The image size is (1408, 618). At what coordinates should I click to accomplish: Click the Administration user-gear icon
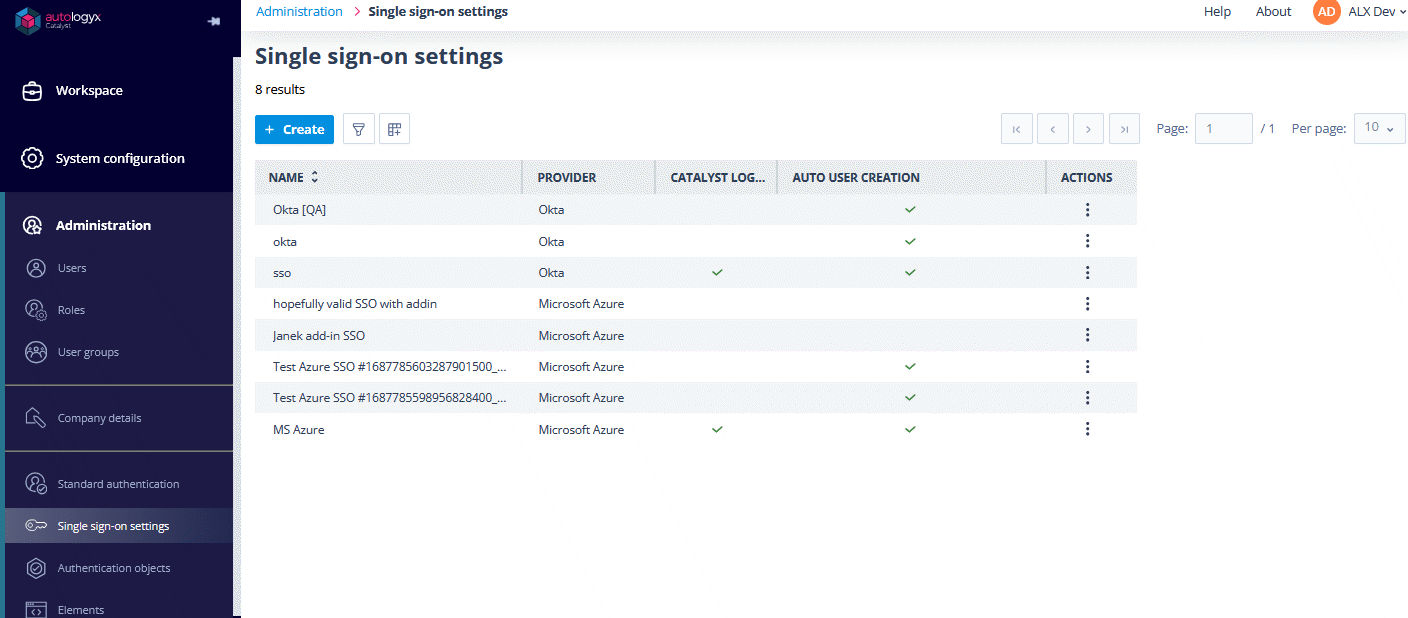[x=32, y=225]
